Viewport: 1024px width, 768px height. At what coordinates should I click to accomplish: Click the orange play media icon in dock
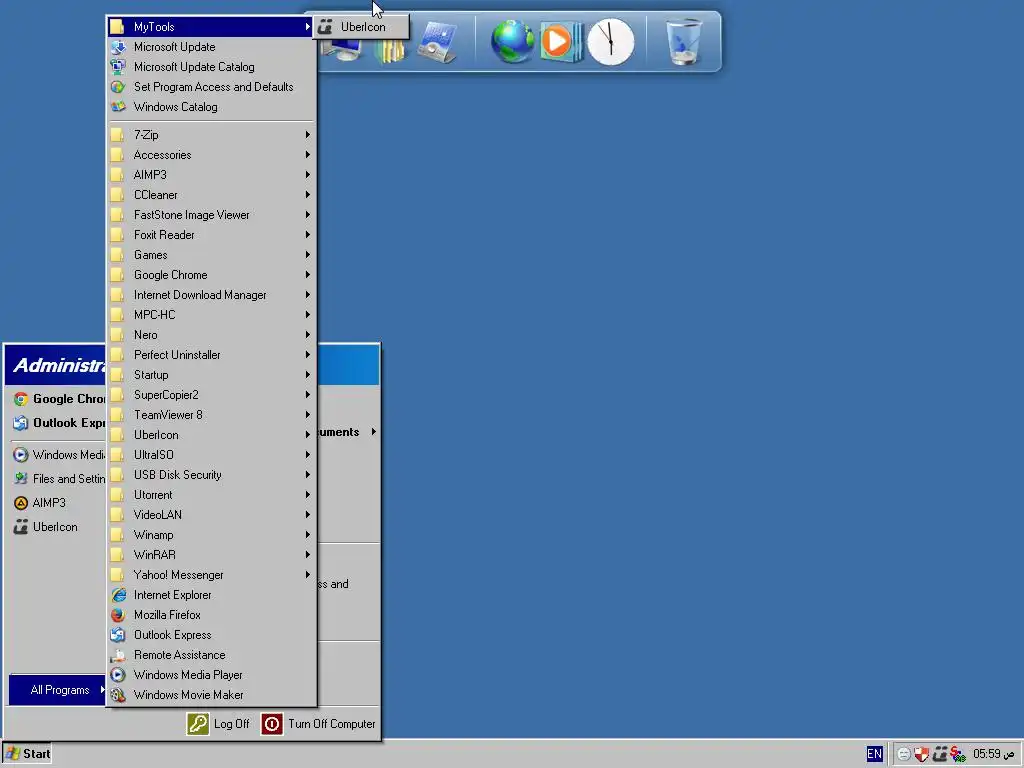[560, 42]
